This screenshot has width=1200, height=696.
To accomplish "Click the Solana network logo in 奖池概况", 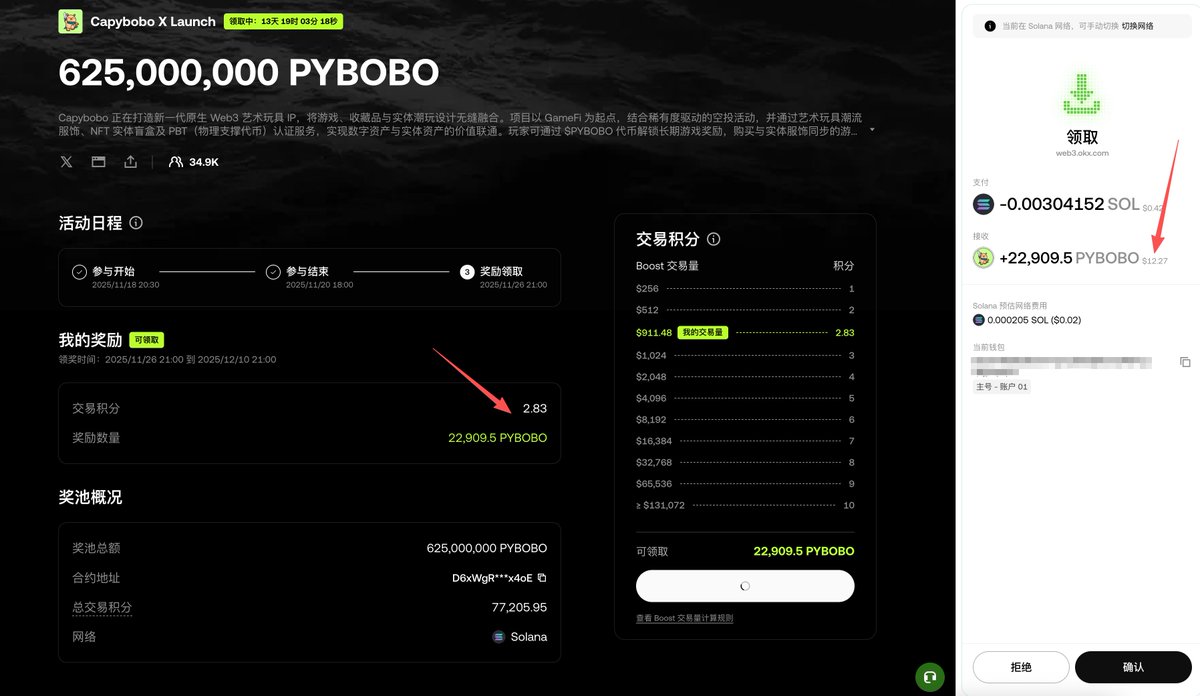I will (x=499, y=637).
